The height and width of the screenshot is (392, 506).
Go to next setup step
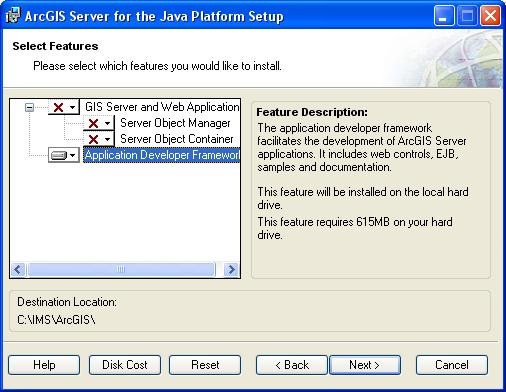pyautogui.click(x=365, y=365)
